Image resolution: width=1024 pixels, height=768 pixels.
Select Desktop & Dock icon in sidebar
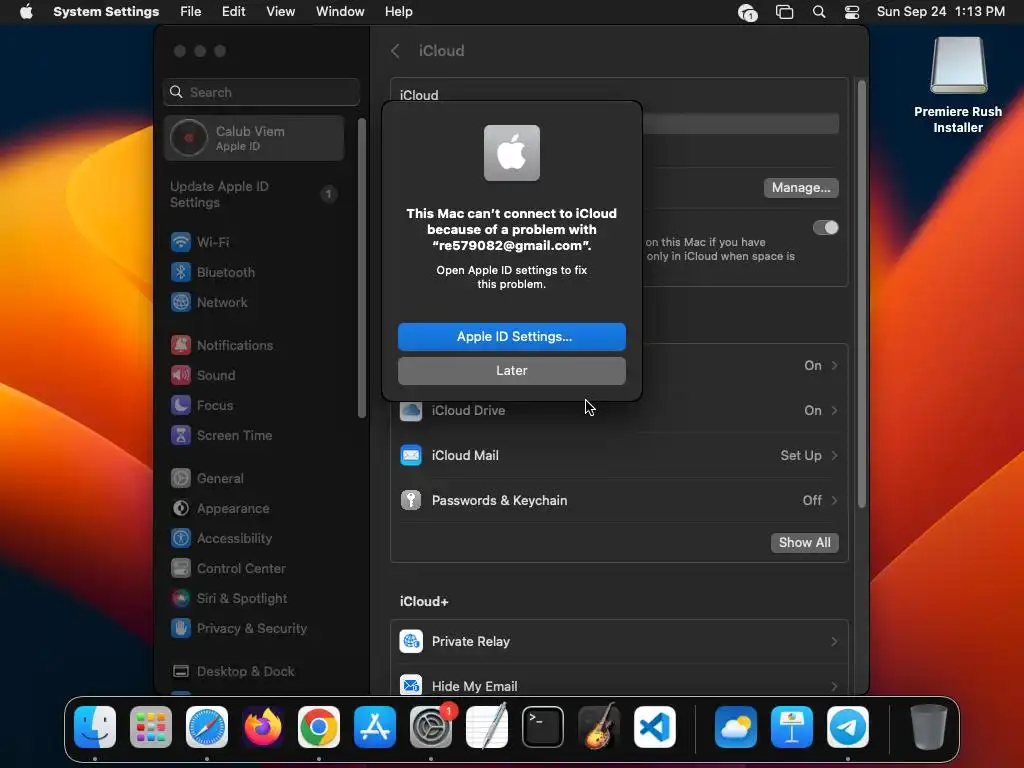click(x=181, y=671)
